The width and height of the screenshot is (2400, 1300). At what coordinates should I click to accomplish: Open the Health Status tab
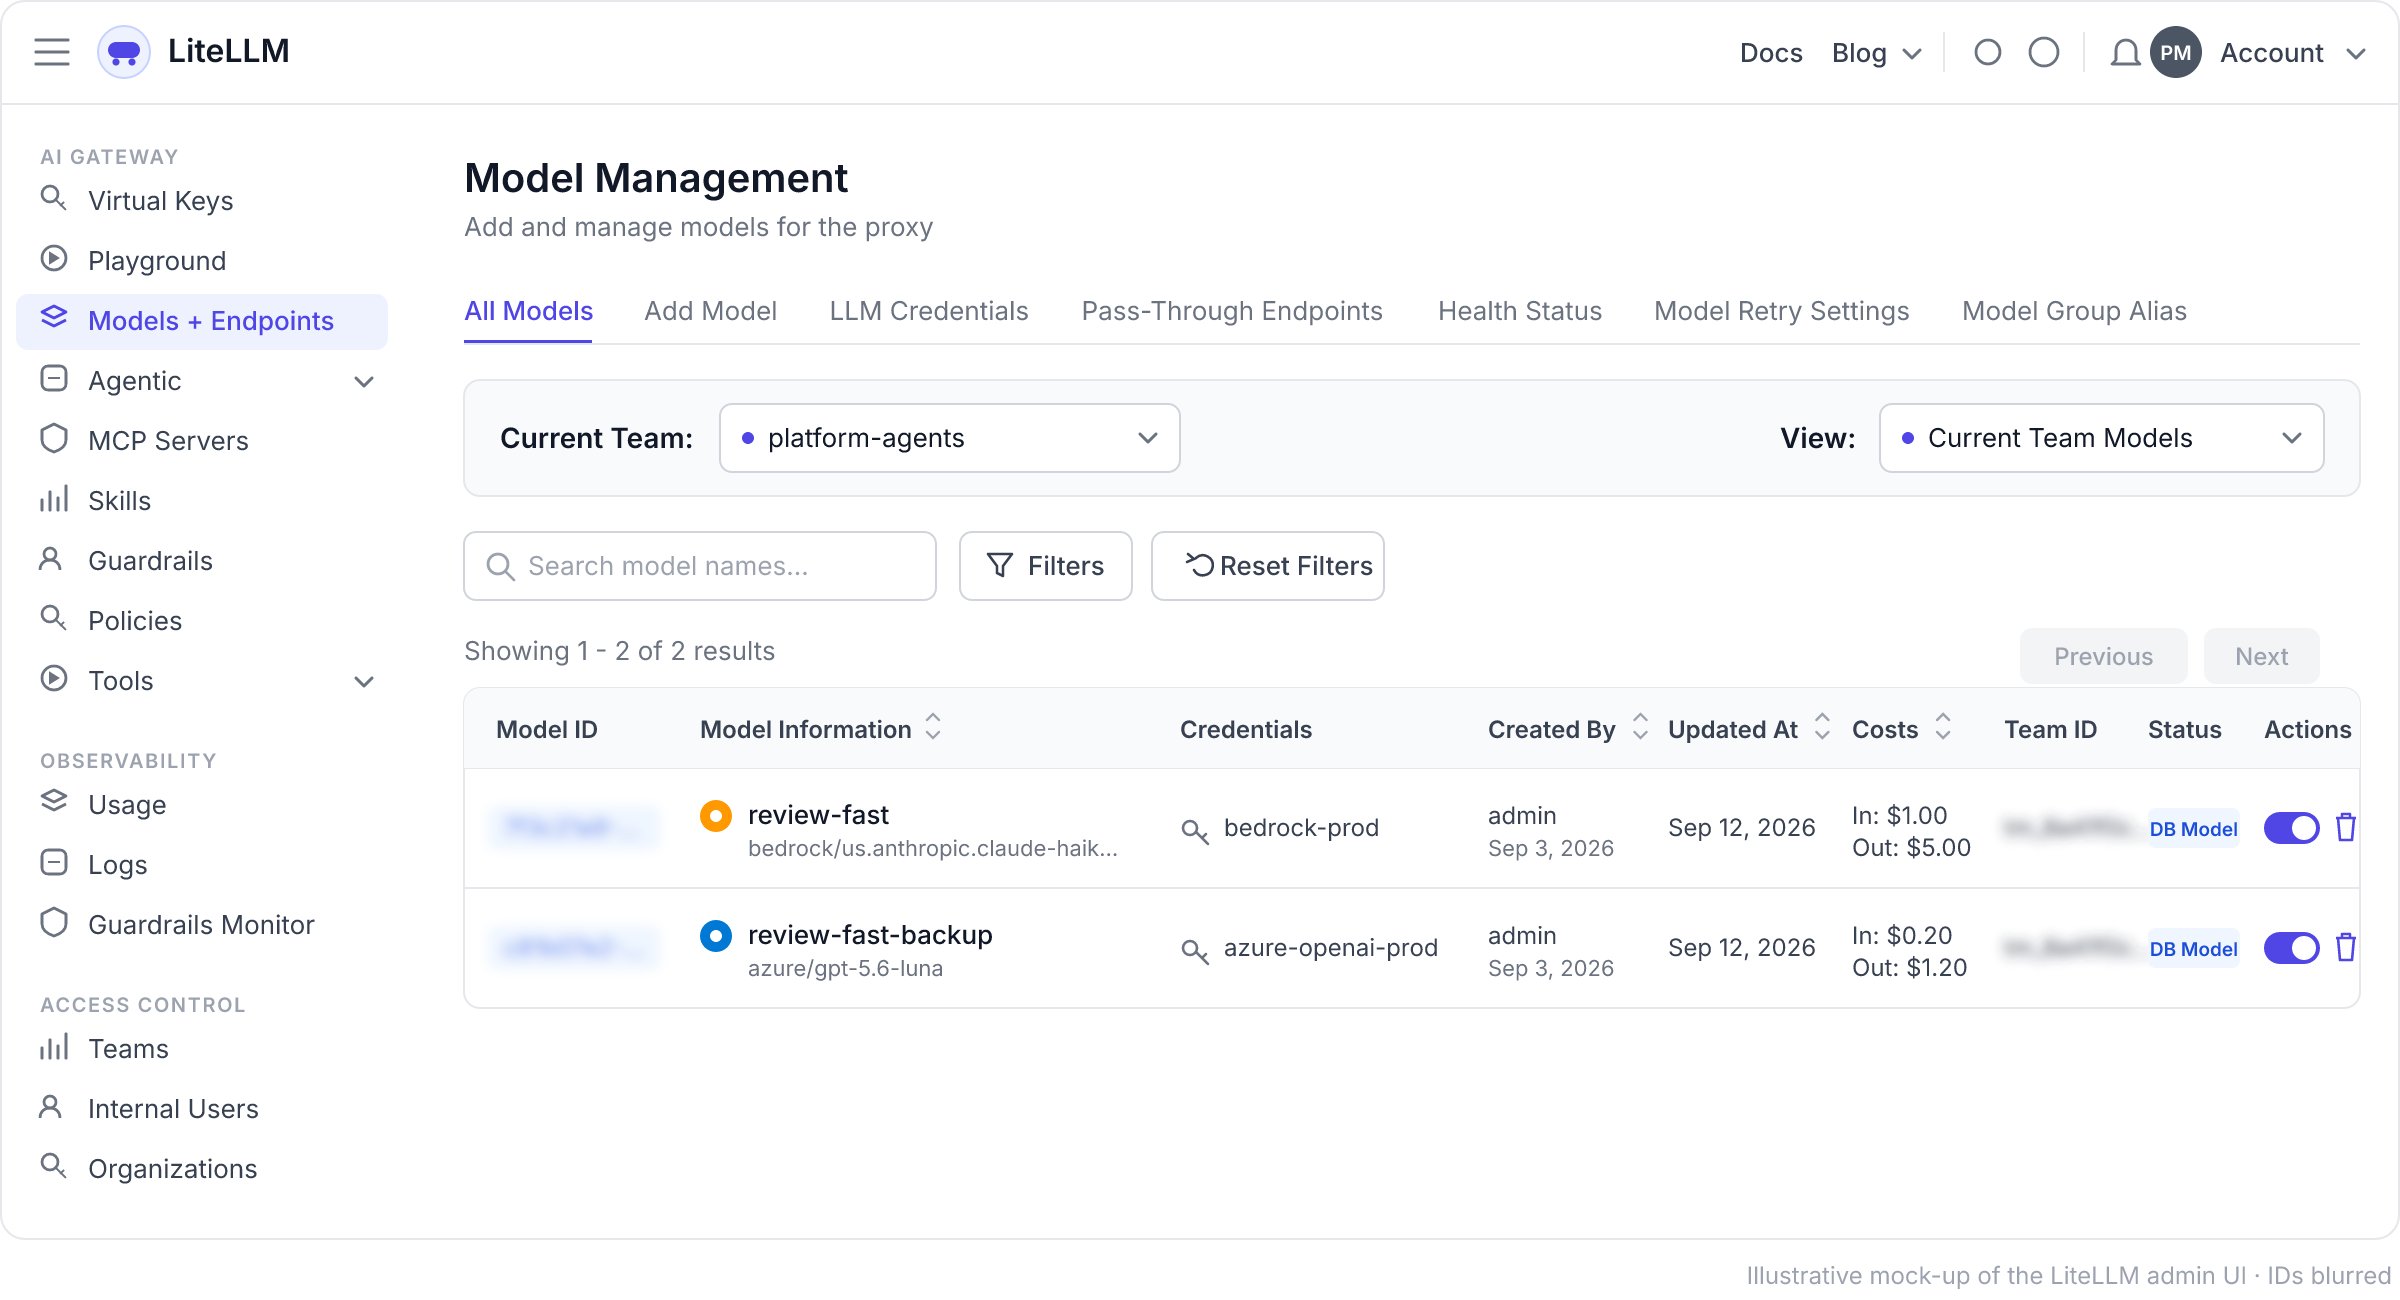point(1520,311)
